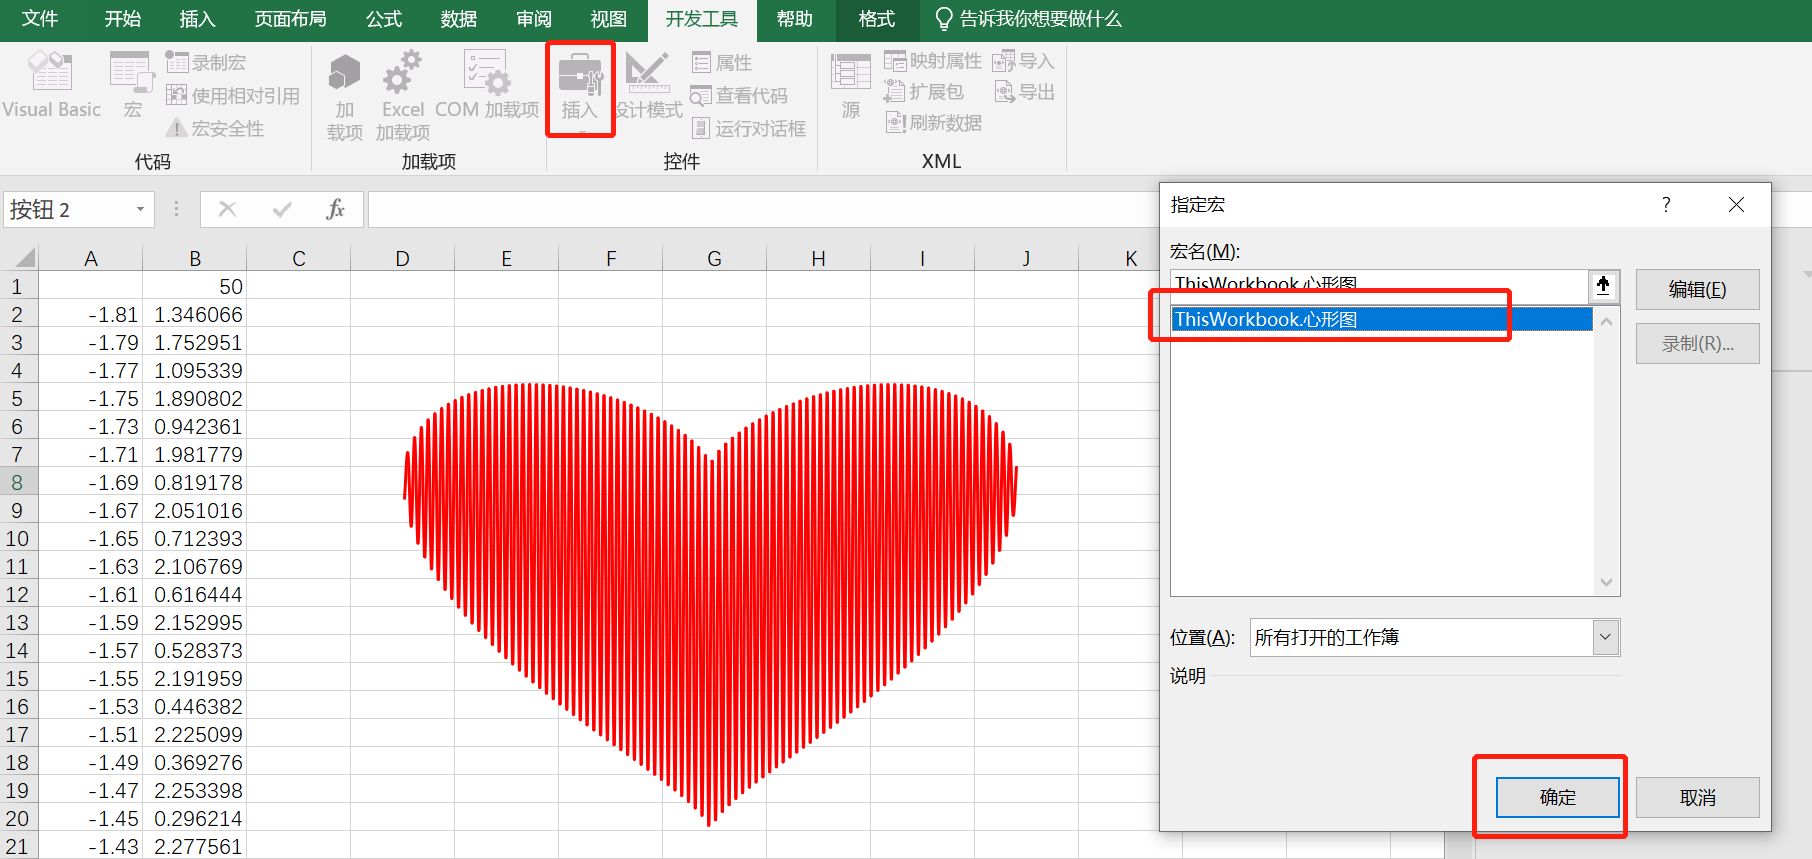1812x859 pixels.
Task: Click Run Dialog (运行对话框)
Action: (x=749, y=128)
